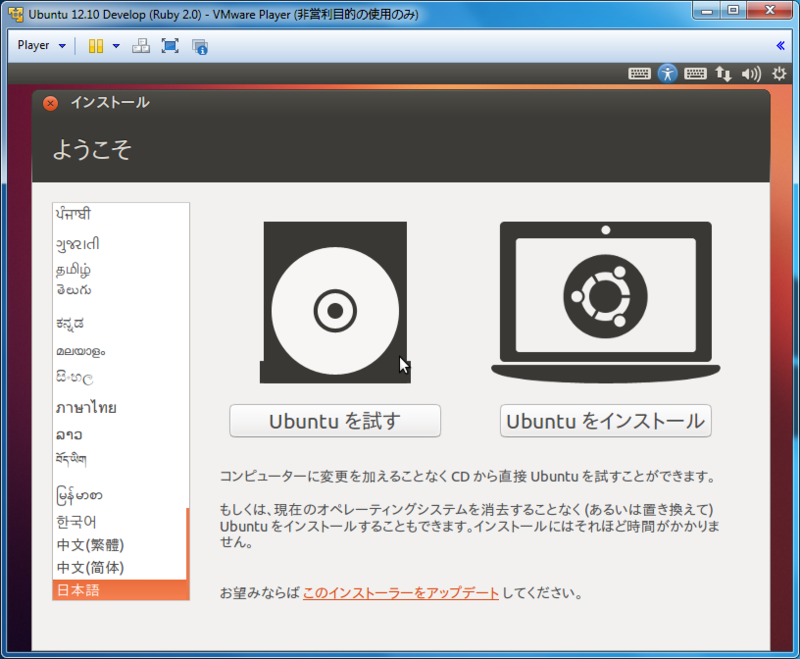Click the first keyboard indicator icon

(639, 74)
